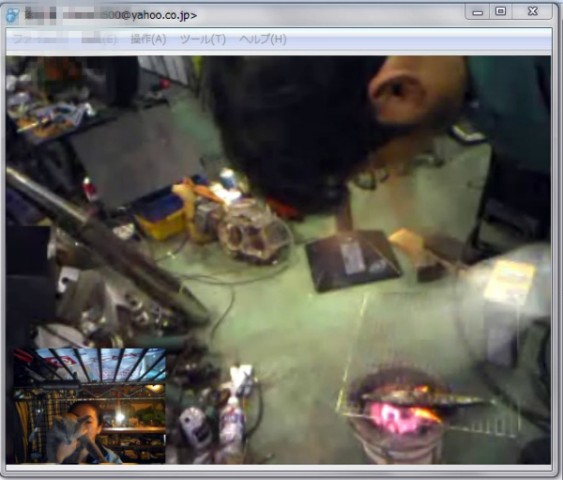
Task: Minimize the video call window
Action: tap(478, 12)
